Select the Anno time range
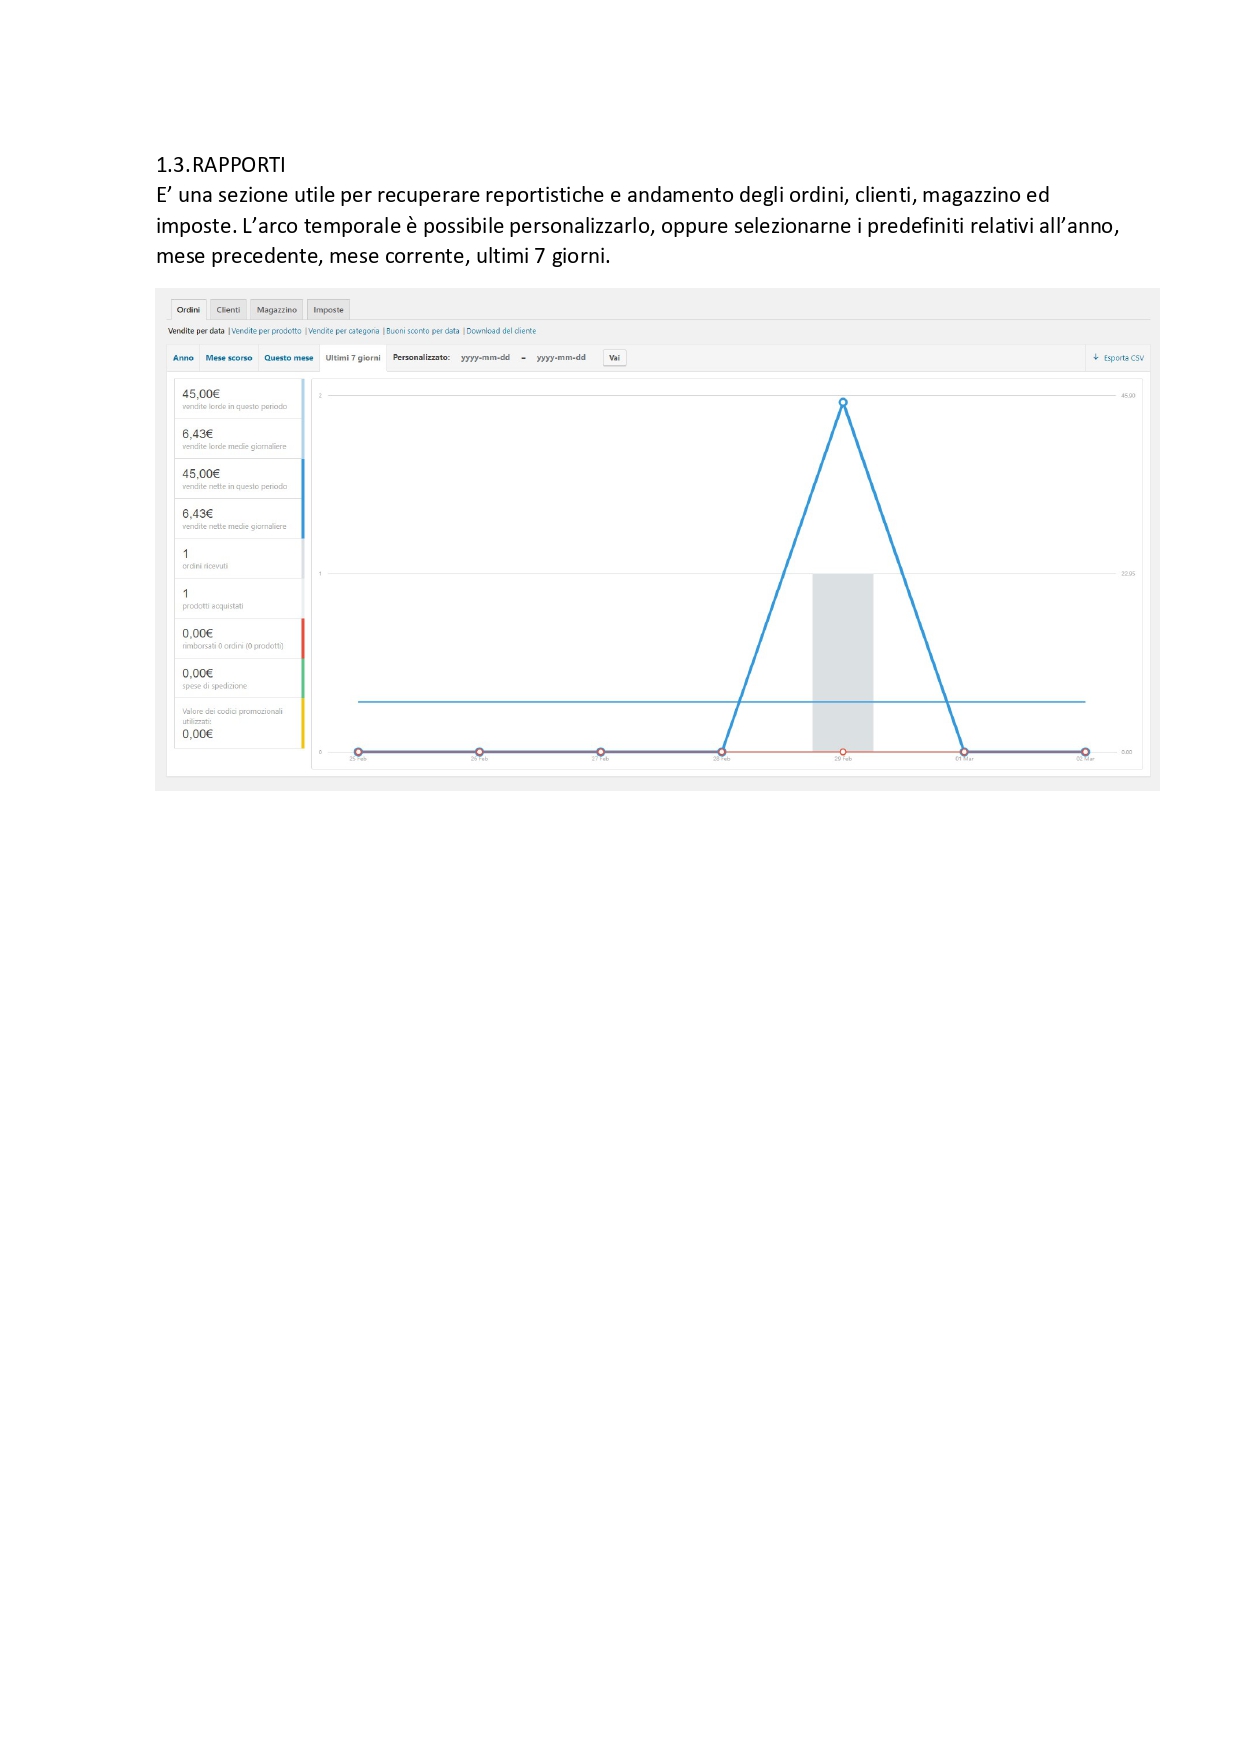Screen dimensions: 1241x1755 (183, 358)
